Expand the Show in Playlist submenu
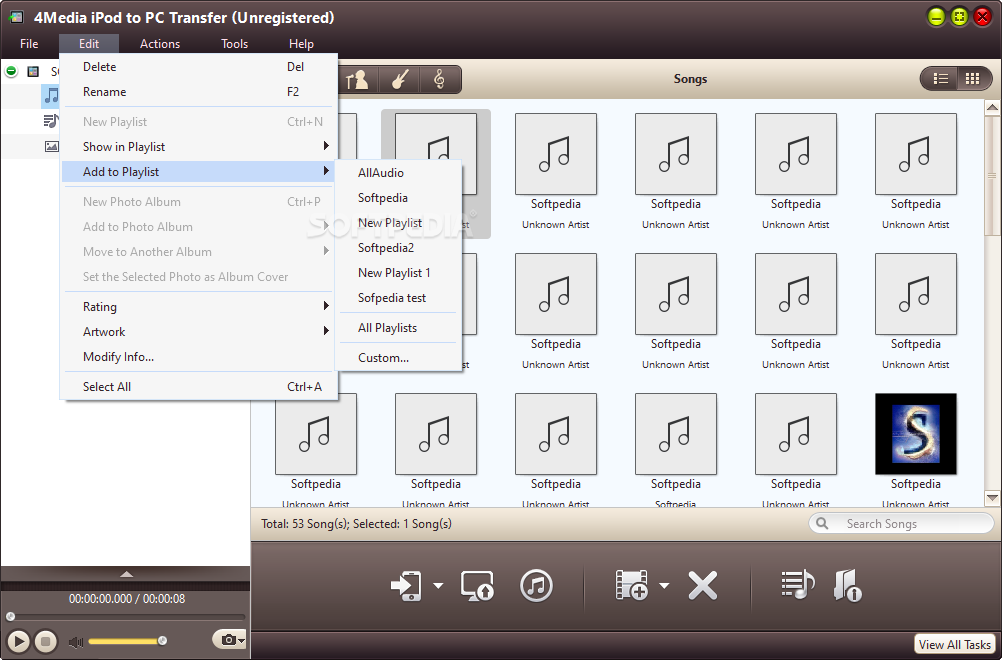 pos(198,146)
